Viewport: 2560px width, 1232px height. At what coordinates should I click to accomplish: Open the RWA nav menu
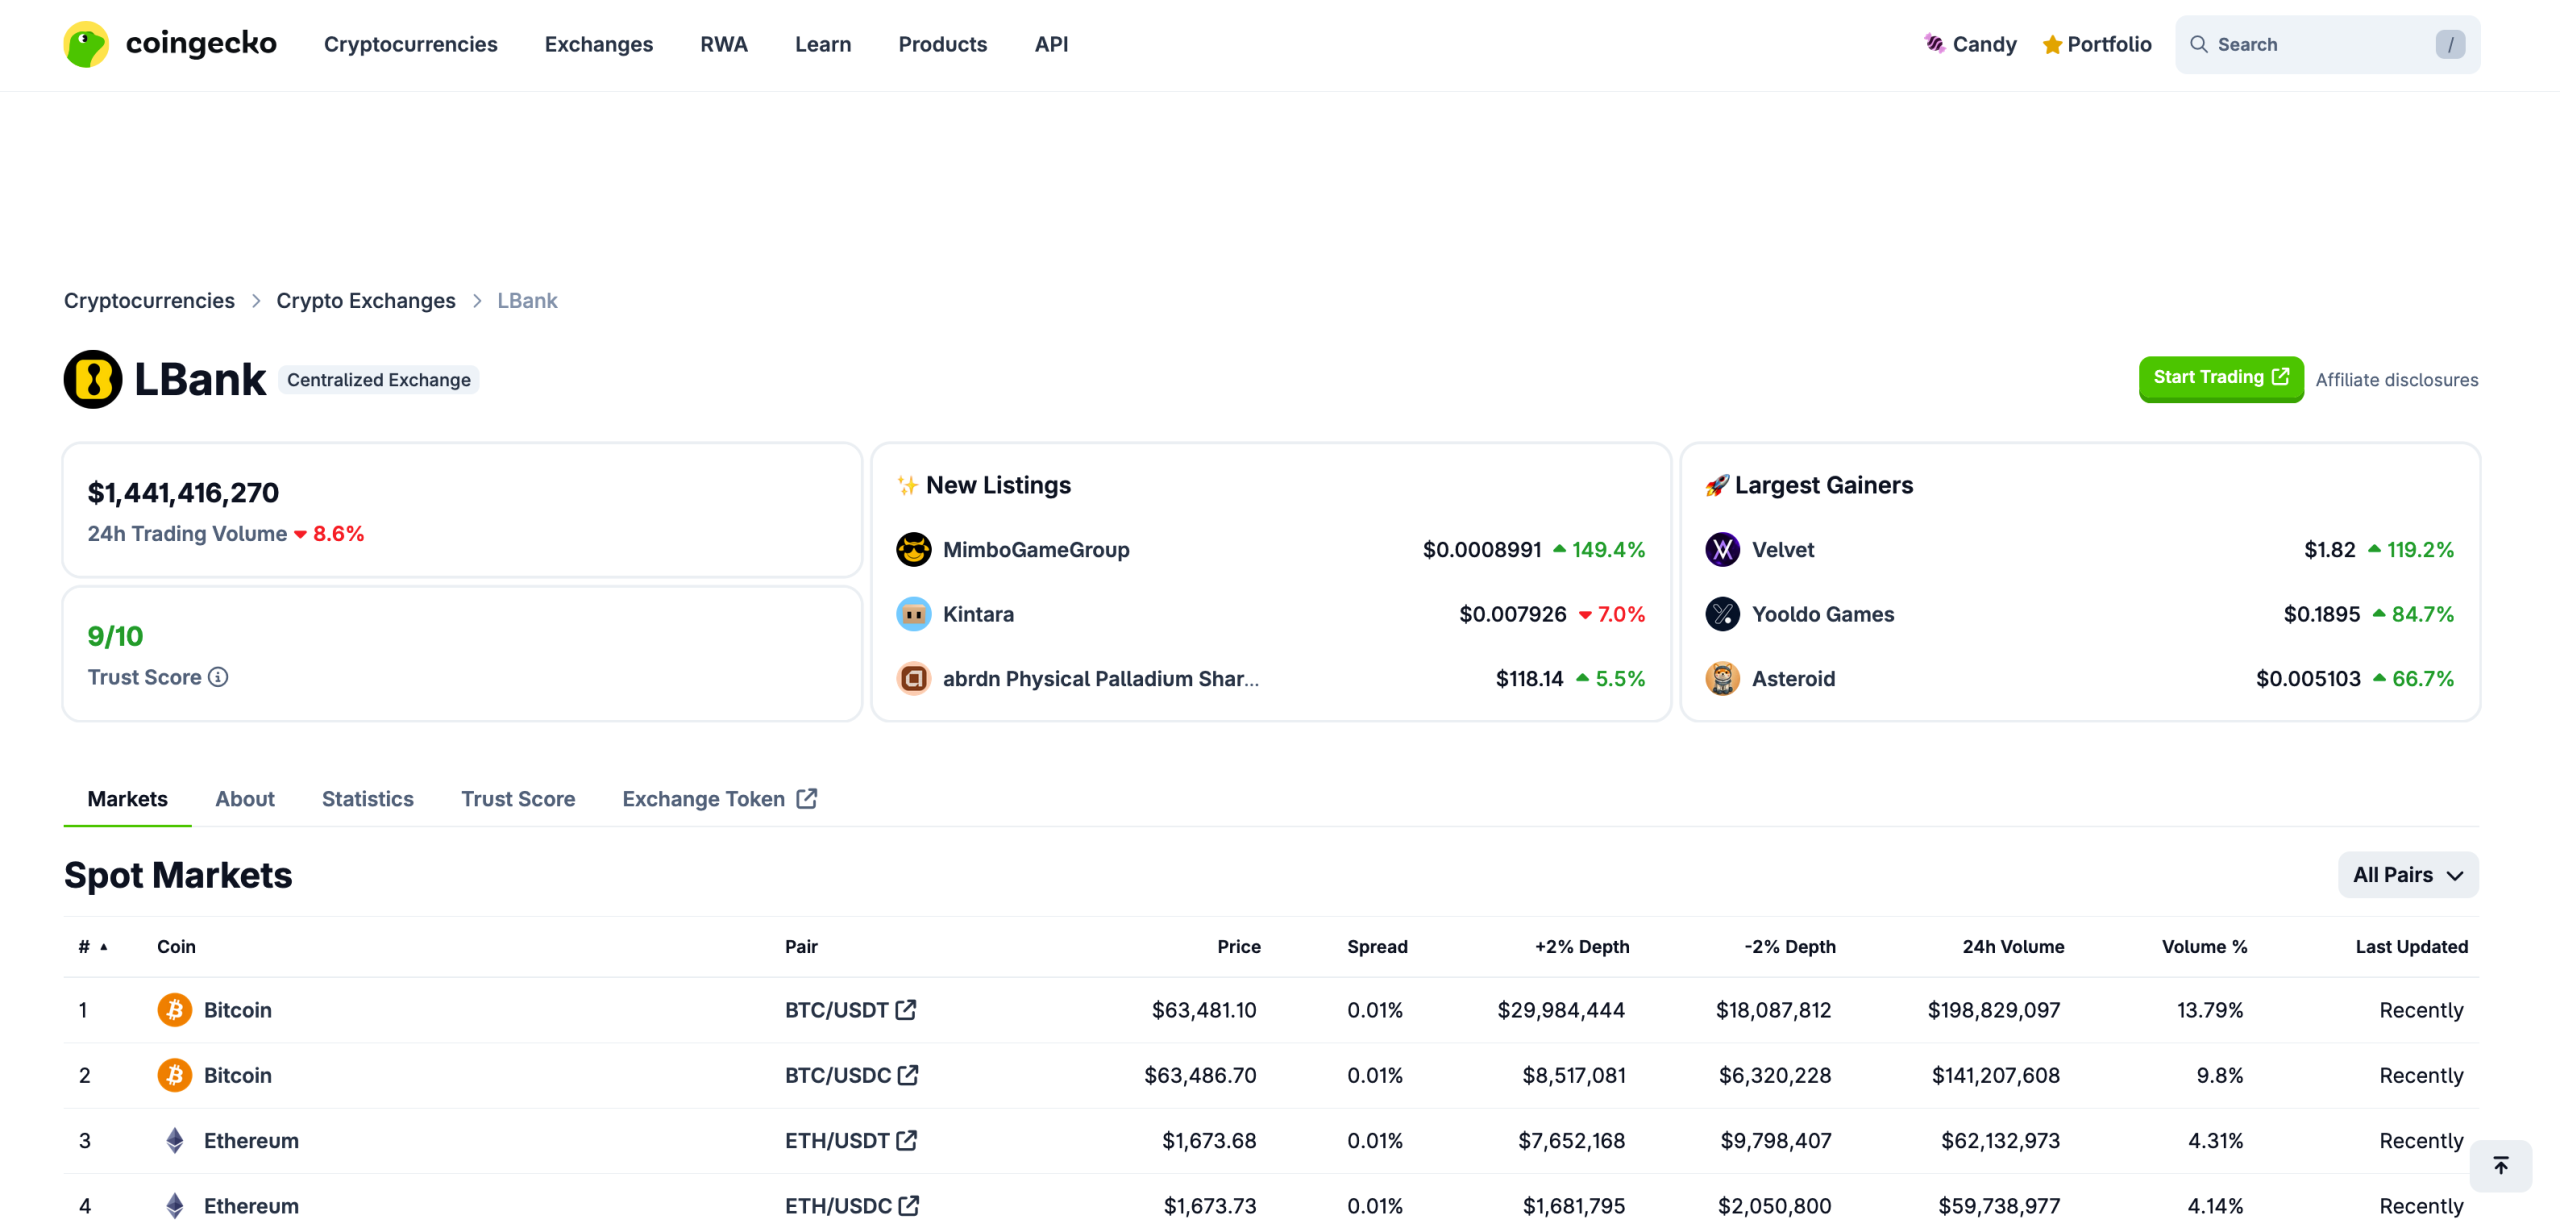[724, 44]
